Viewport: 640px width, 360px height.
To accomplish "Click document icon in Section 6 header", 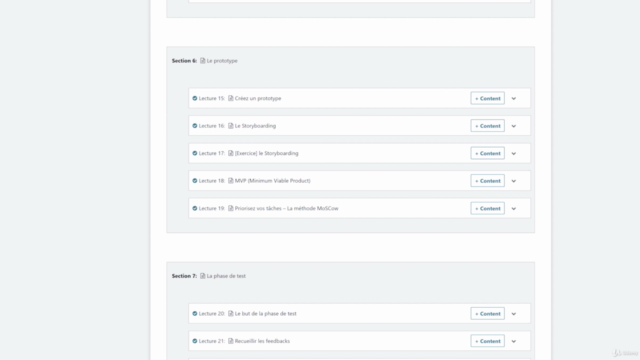I will tap(202, 60).
